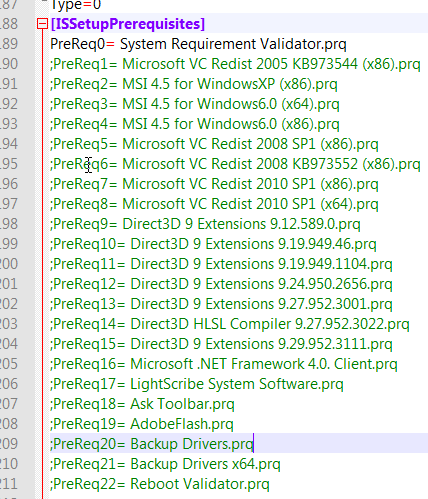Click the Direct3D HLSL Compiler line
This screenshot has height=499, width=428.
tap(230, 324)
